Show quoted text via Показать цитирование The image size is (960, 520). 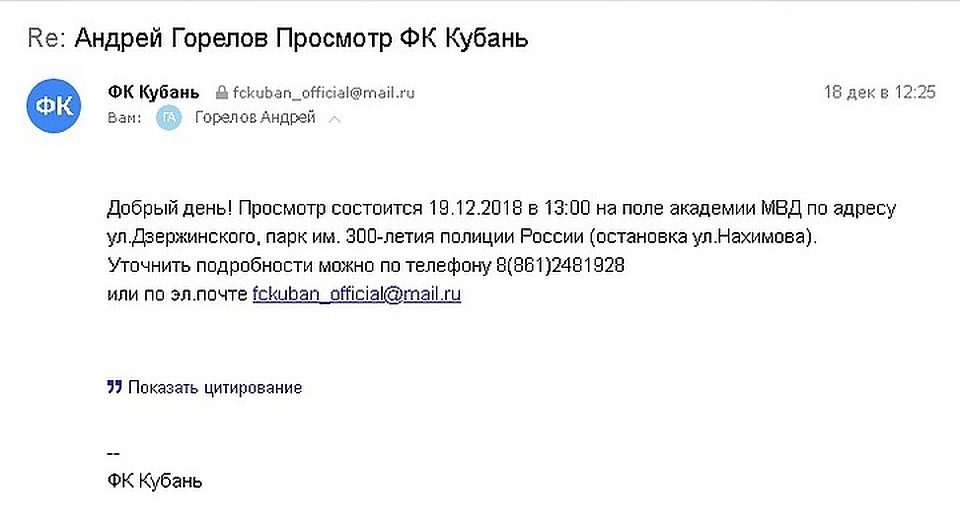(x=215, y=387)
